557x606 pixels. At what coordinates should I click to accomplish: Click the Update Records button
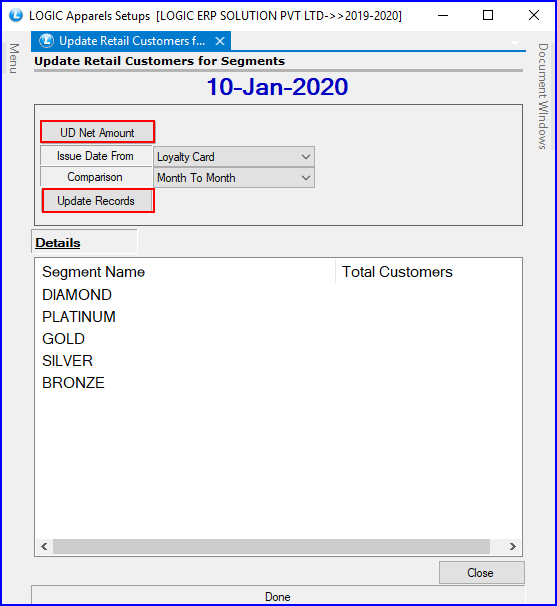(x=98, y=201)
